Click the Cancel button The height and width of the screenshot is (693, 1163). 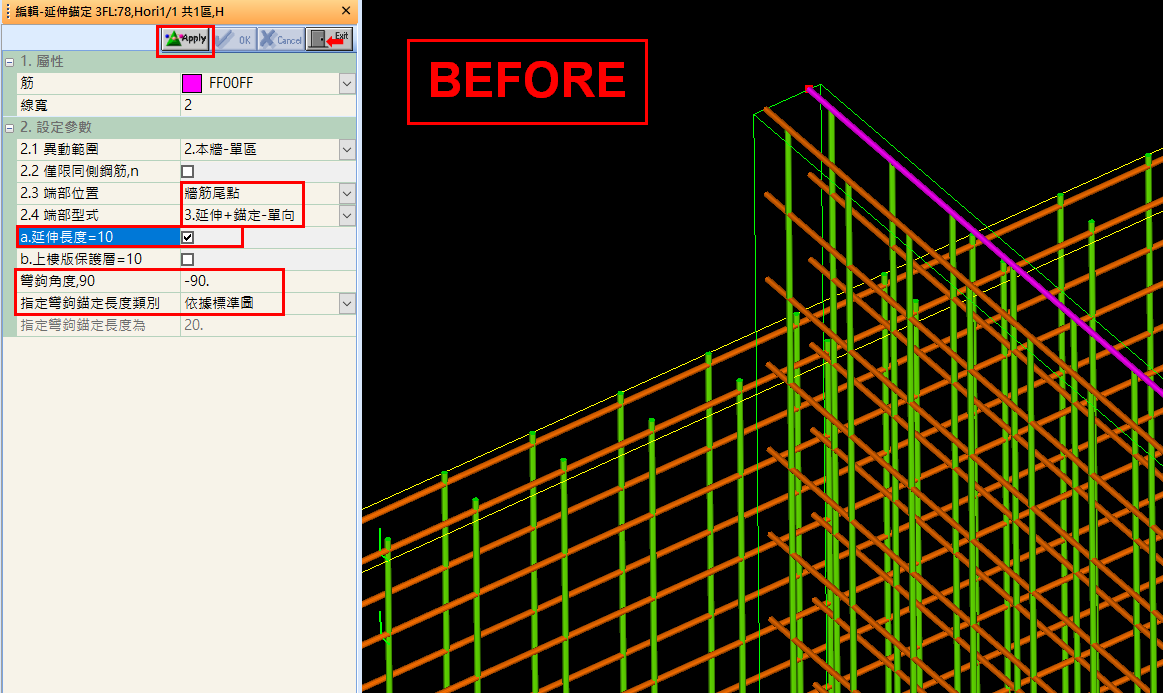pos(281,39)
